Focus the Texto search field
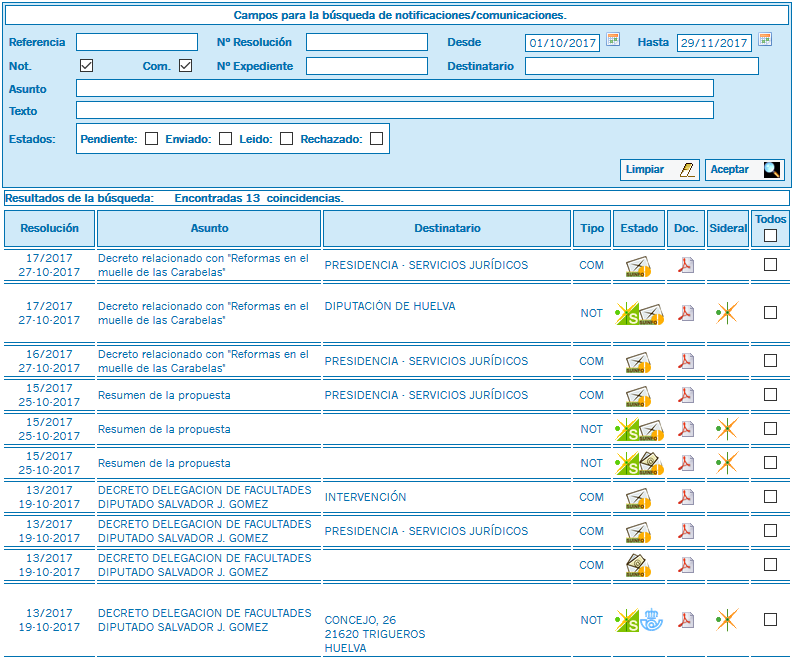The height and width of the screenshot is (658, 795). click(x=395, y=110)
